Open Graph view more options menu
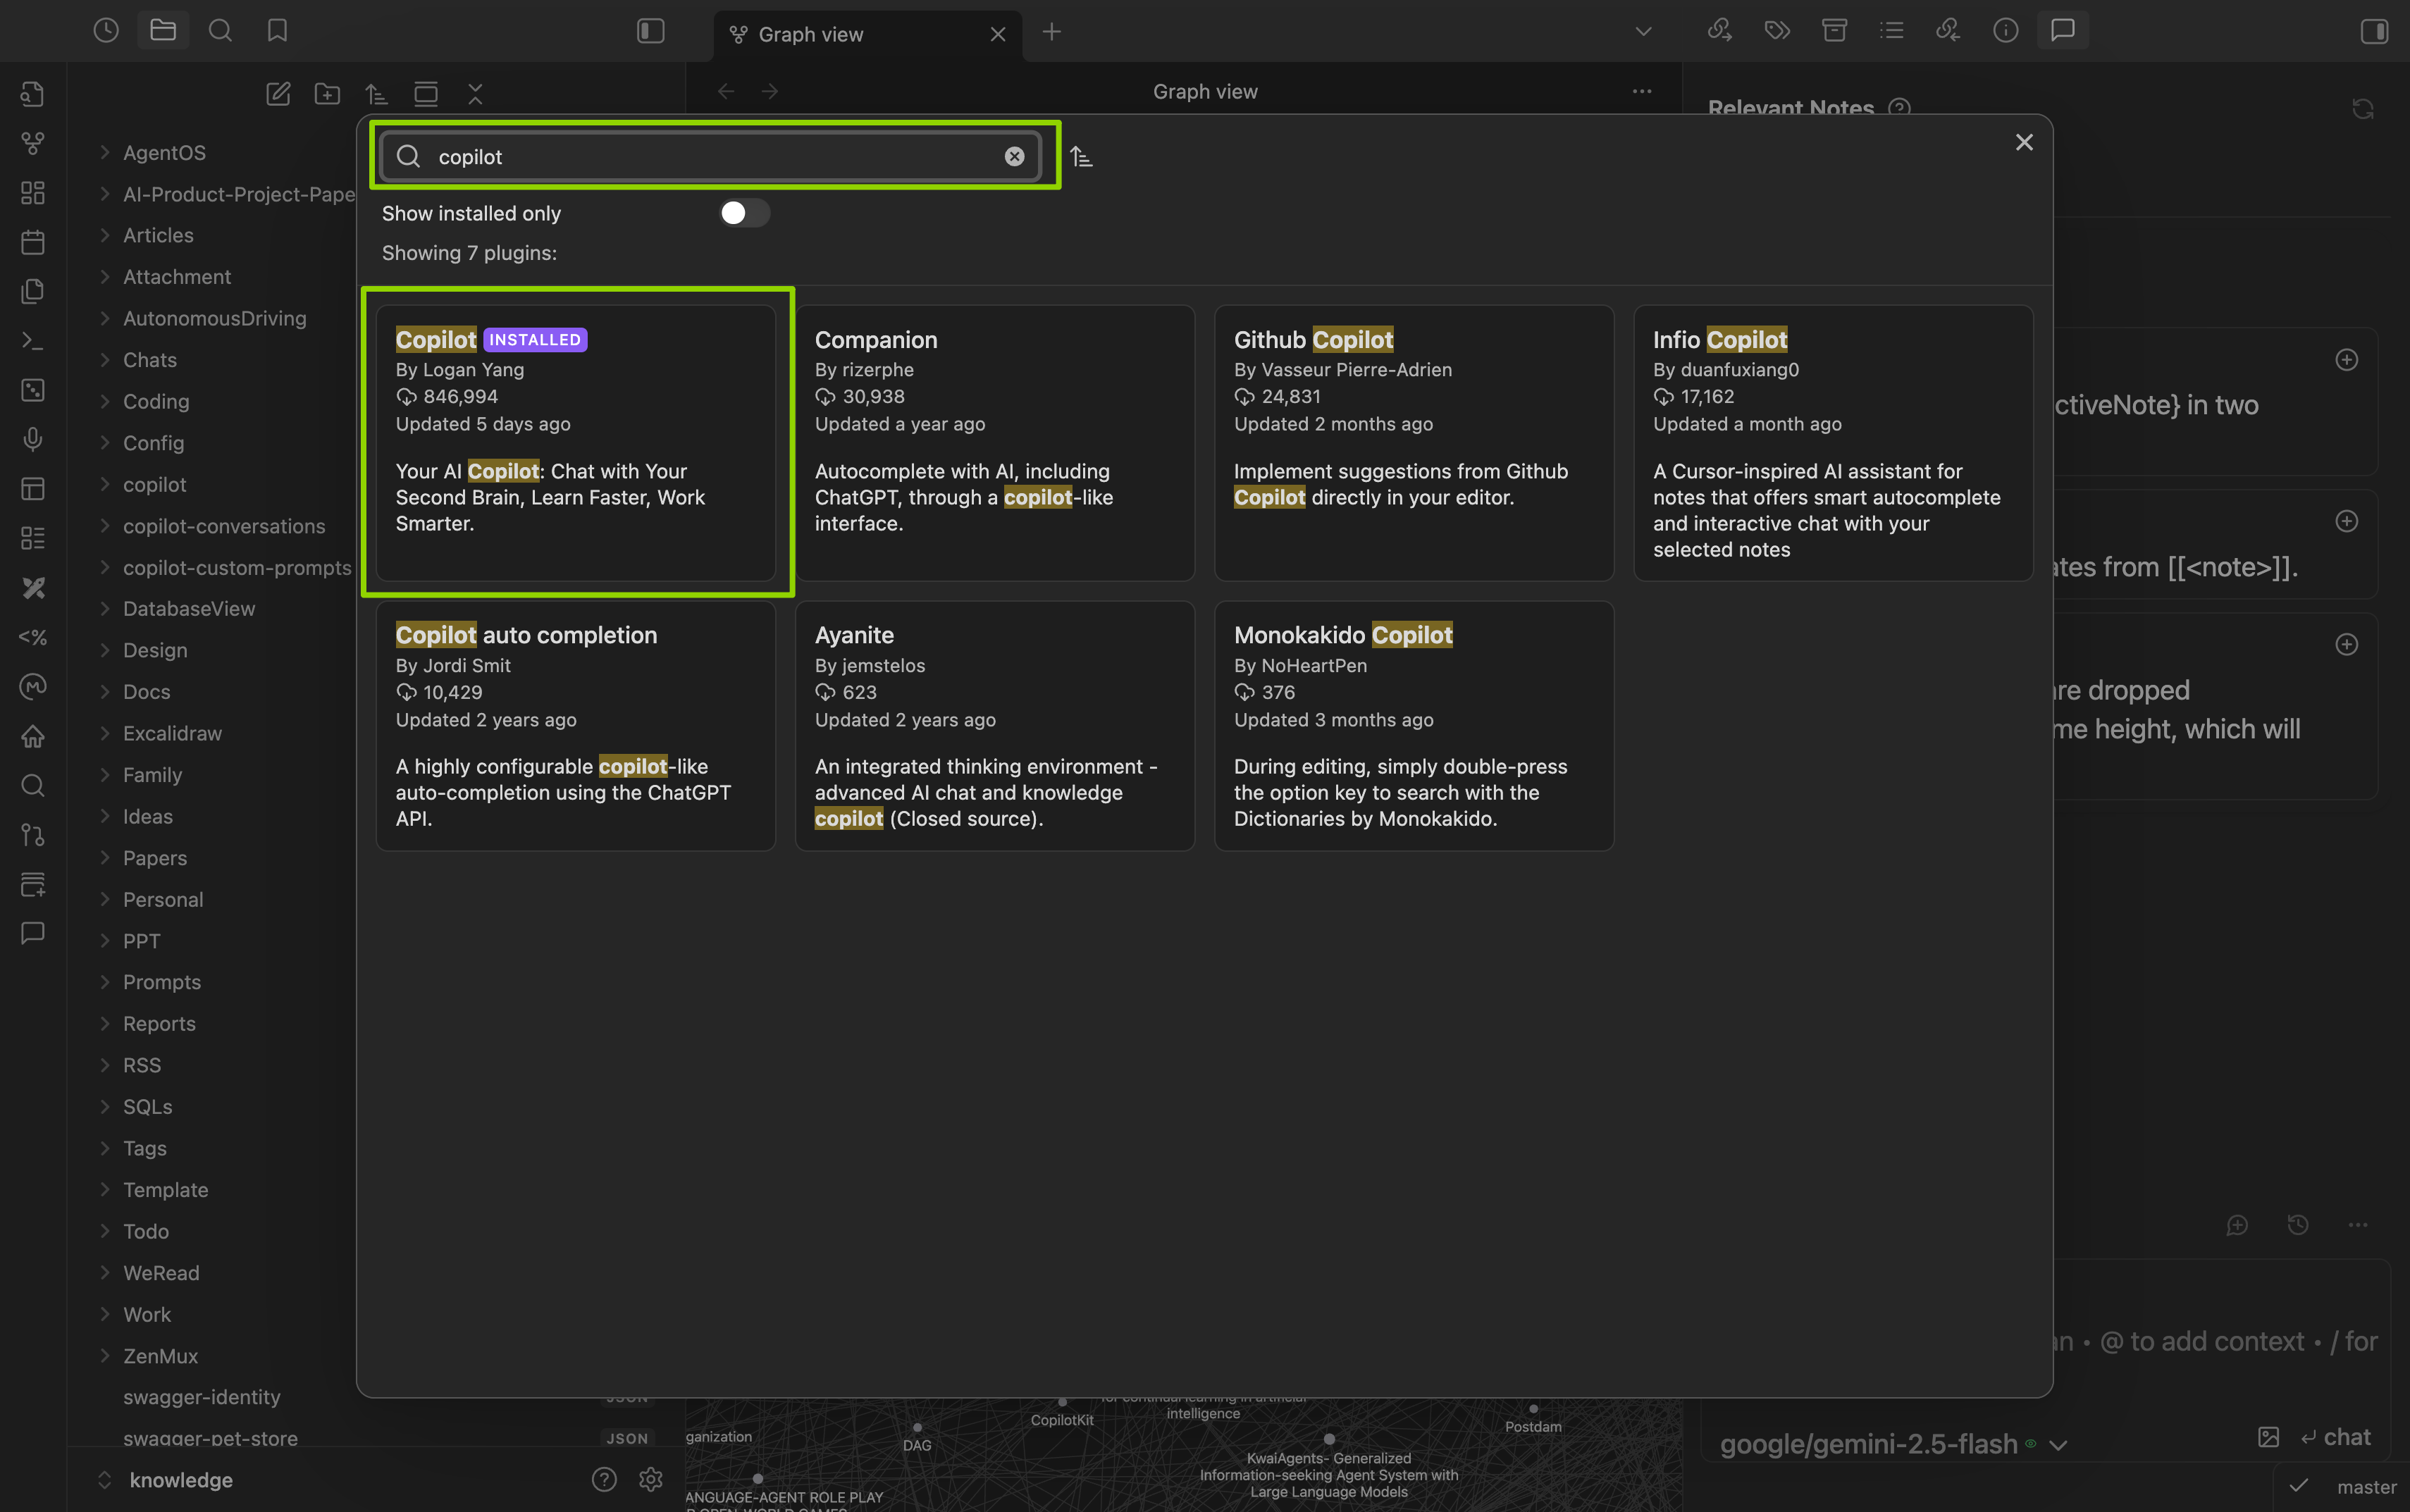2410x1512 pixels. pyautogui.click(x=1642, y=91)
